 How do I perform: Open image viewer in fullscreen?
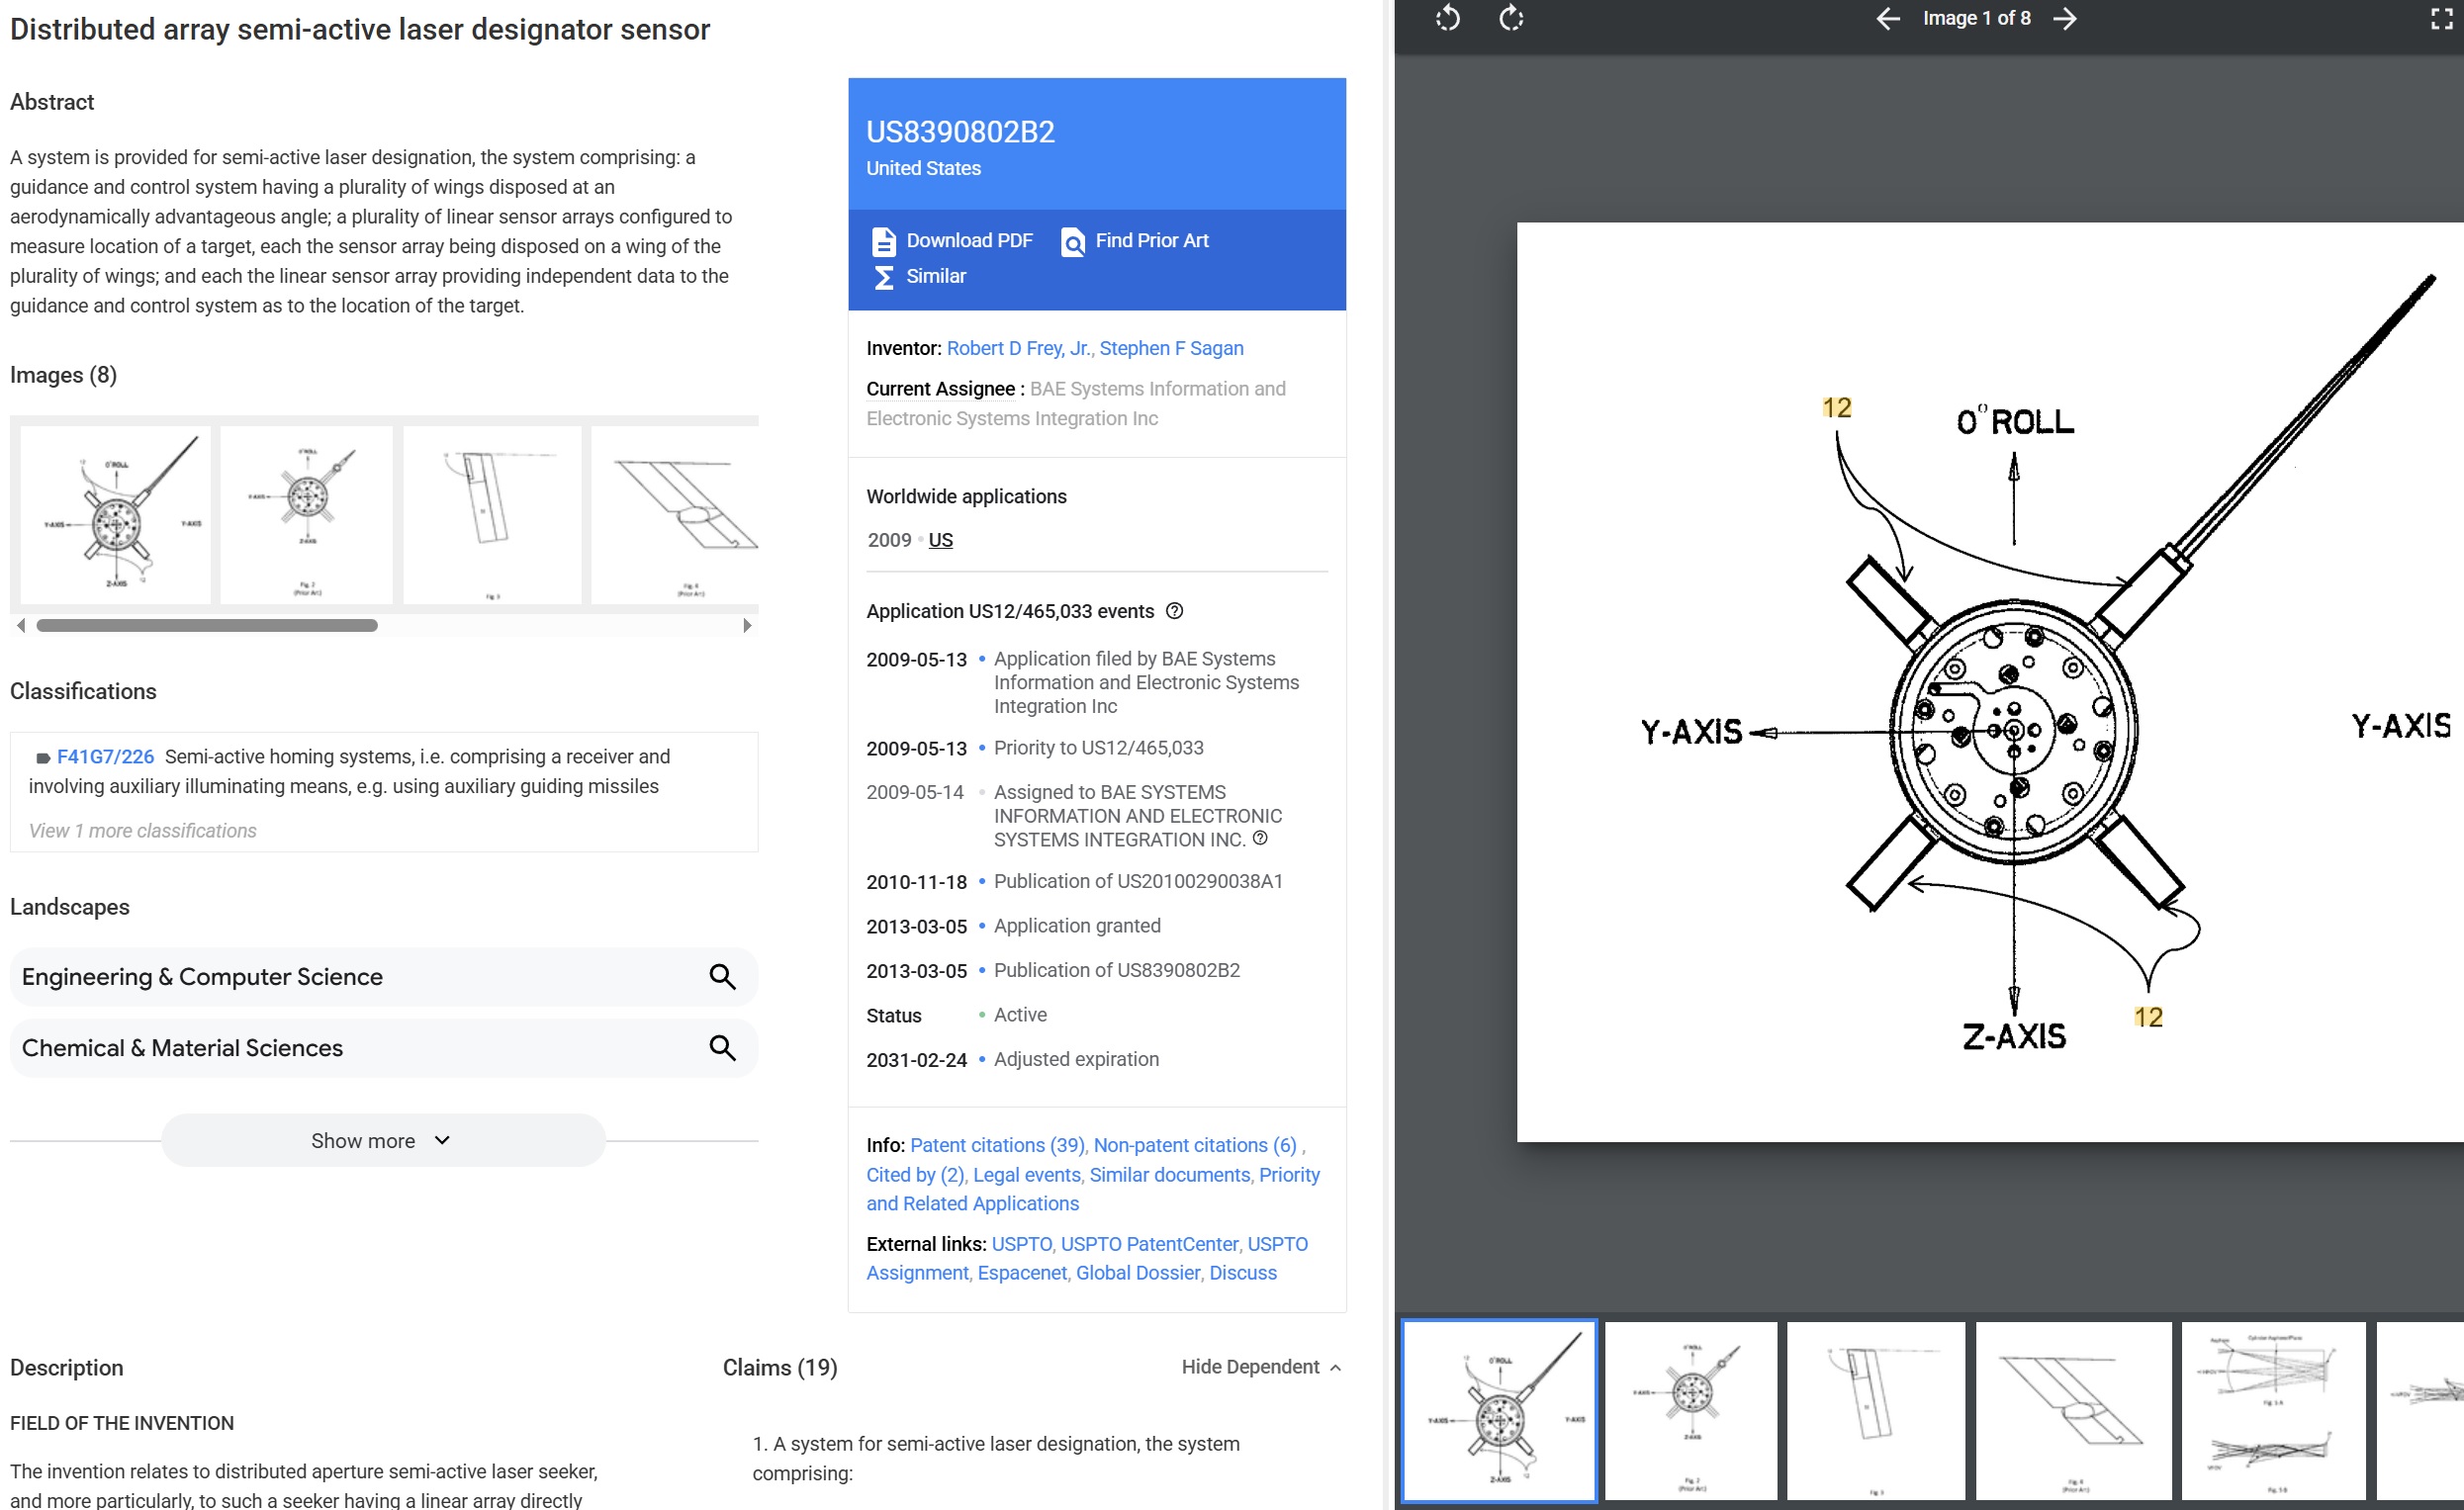[x=2441, y=18]
